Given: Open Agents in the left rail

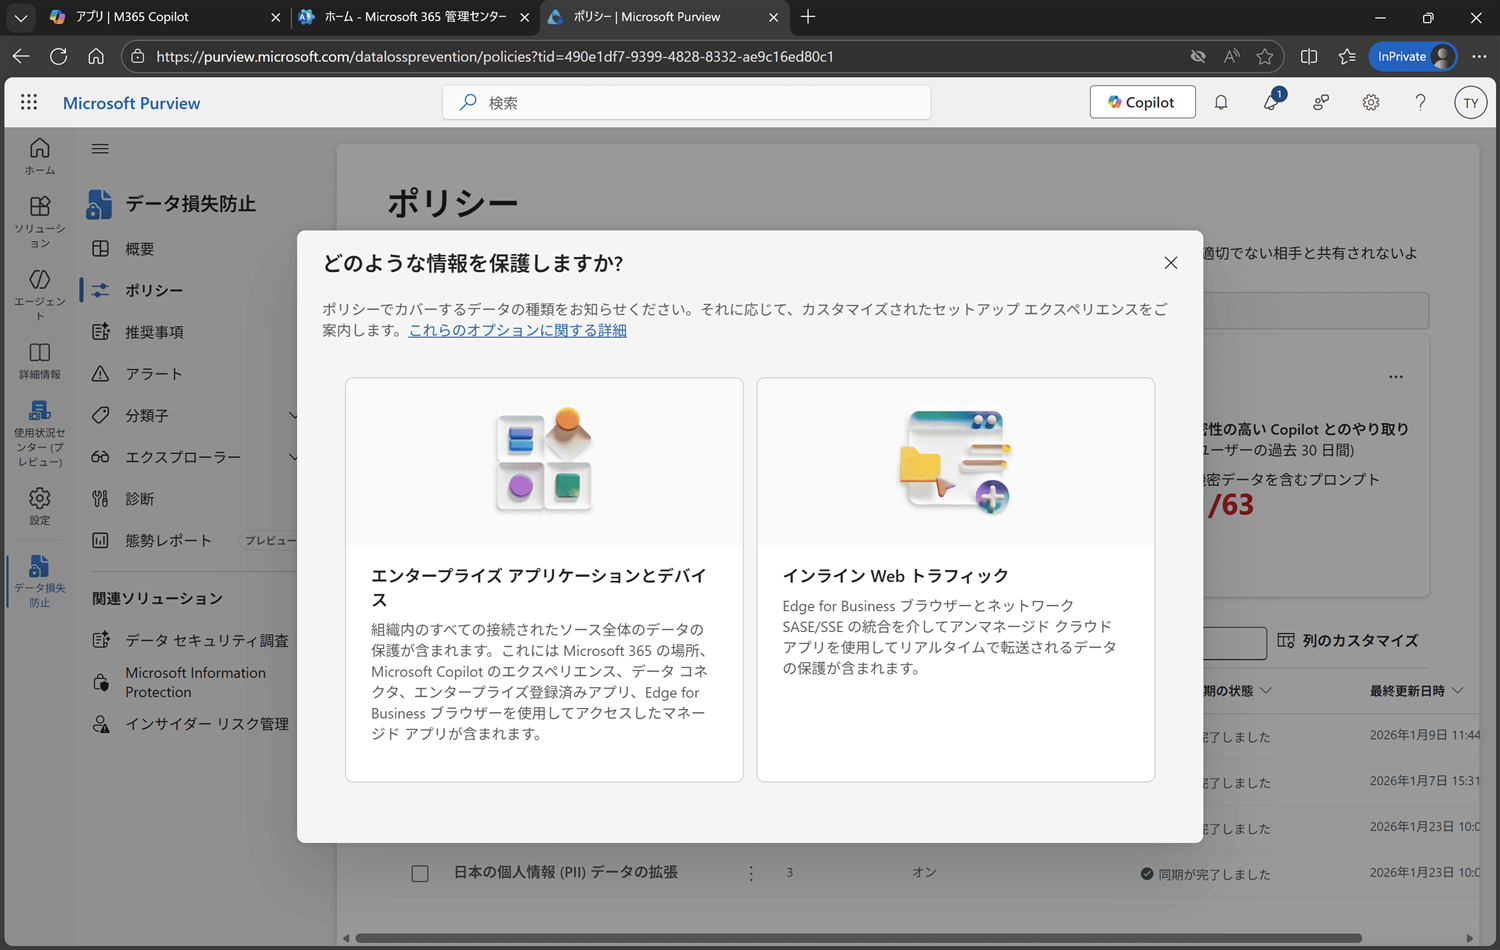Looking at the screenshot, I should (x=40, y=294).
